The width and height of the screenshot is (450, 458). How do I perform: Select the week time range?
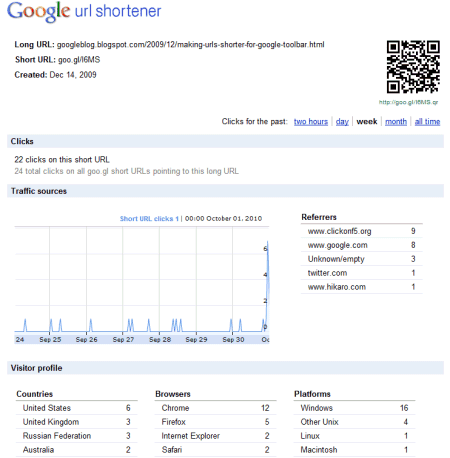coord(367,122)
